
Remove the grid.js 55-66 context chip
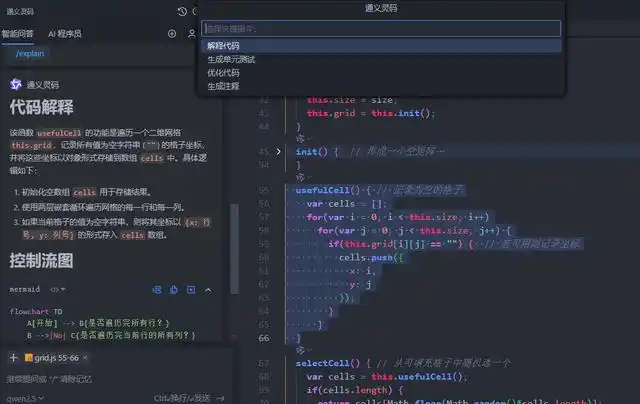tap(85, 358)
